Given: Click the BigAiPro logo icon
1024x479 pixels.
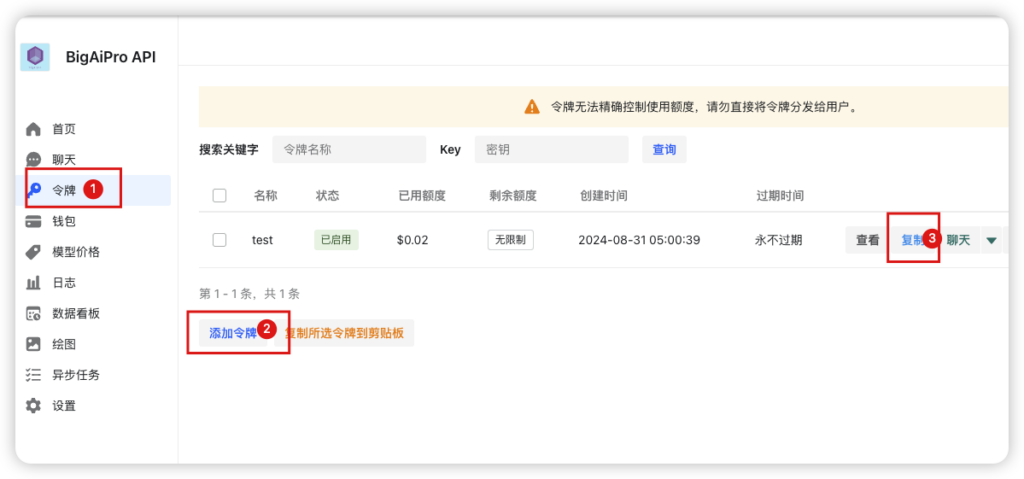Looking at the screenshot, I should click(x=35, y=57).
